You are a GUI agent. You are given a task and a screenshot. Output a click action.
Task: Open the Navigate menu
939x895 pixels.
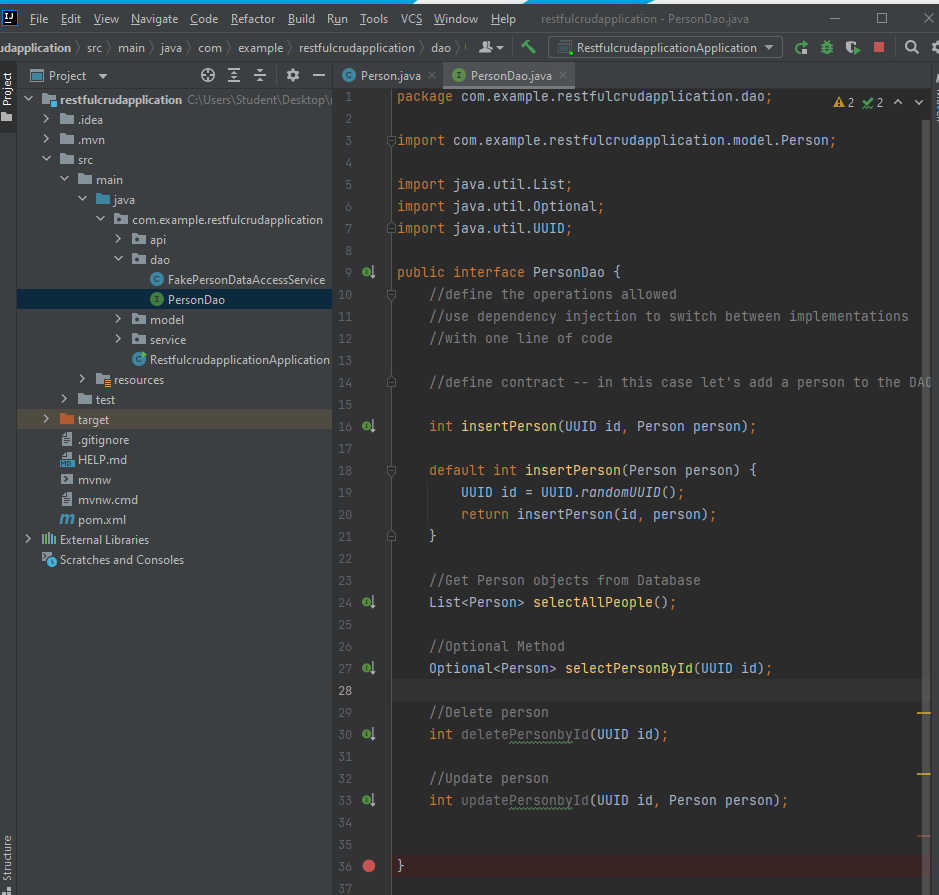[155, 19]
